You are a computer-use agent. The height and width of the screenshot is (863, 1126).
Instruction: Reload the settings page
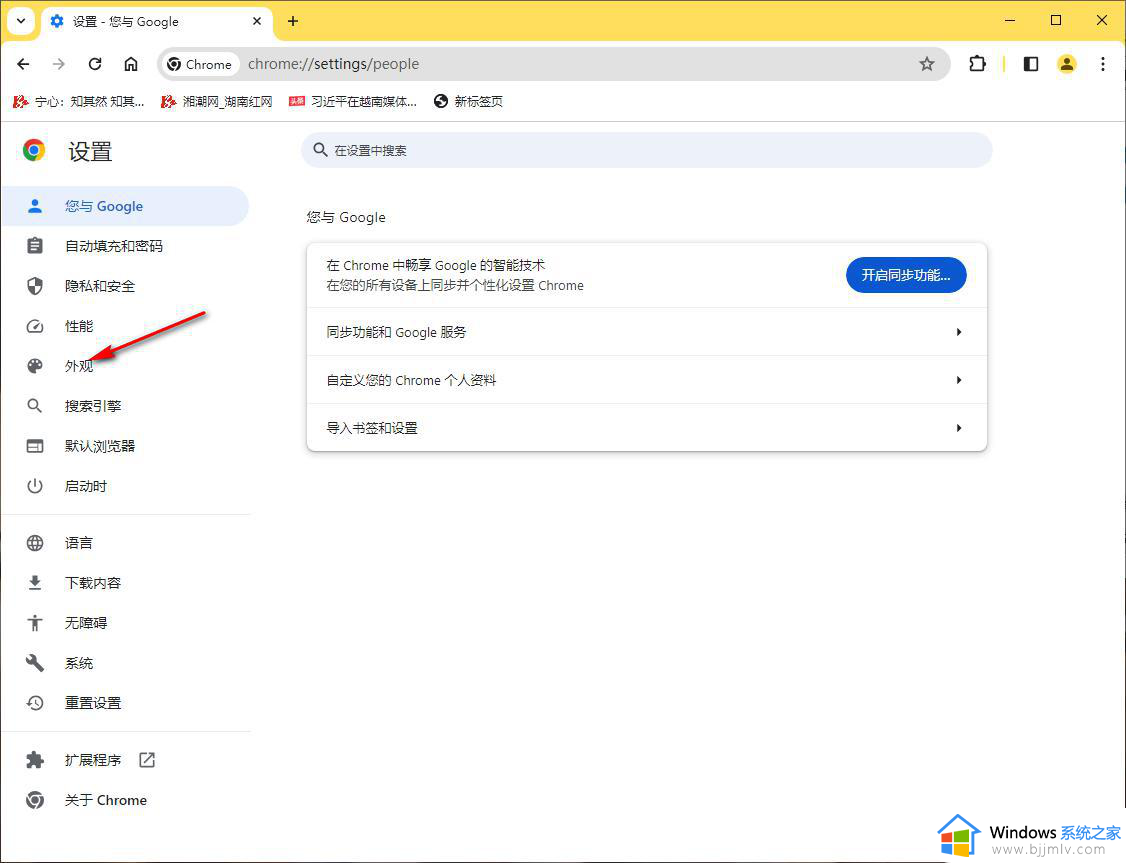[95, 64]
